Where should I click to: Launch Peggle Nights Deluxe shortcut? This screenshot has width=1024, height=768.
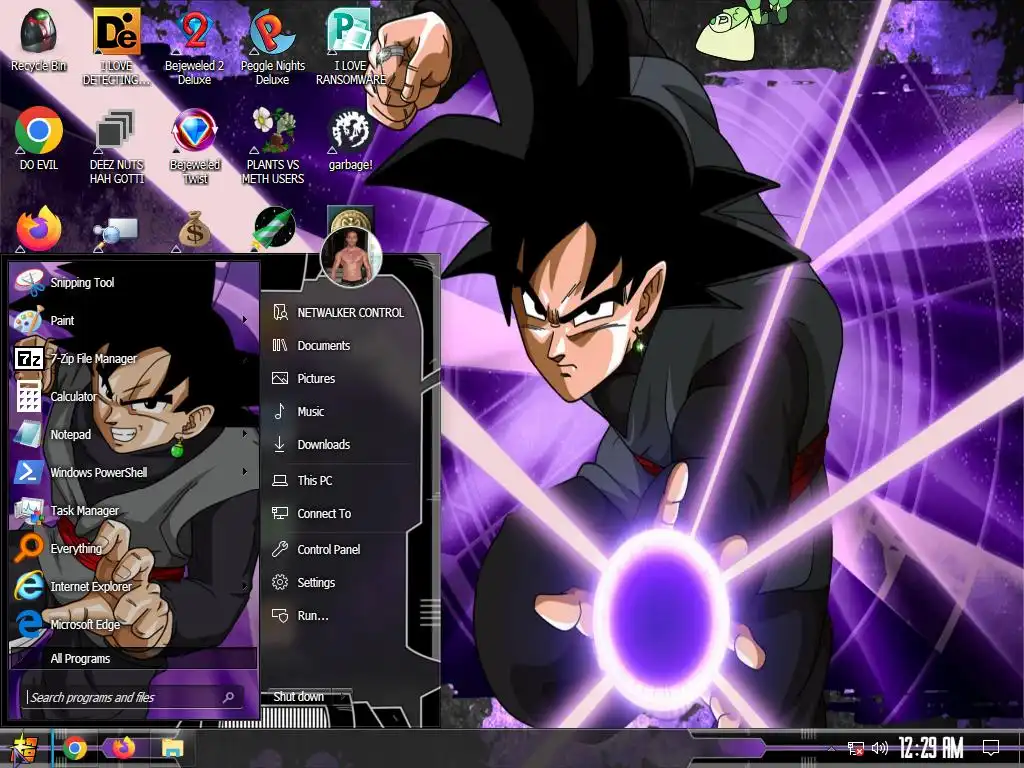(272, 47)
